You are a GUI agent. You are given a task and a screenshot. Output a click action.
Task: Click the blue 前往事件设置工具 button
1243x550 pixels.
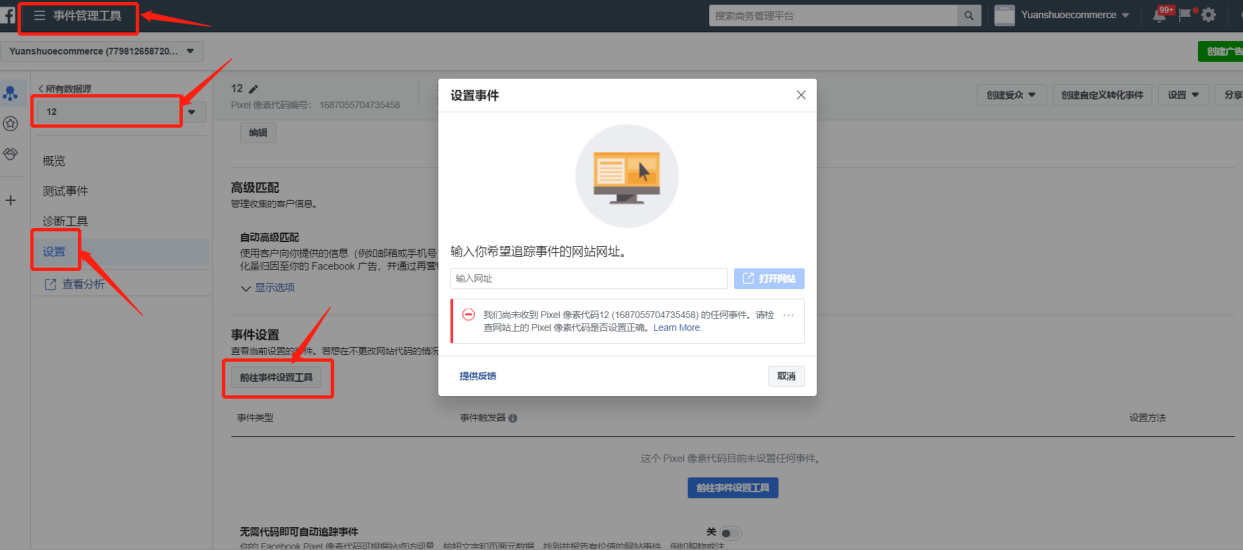click(x=732, y=487)
